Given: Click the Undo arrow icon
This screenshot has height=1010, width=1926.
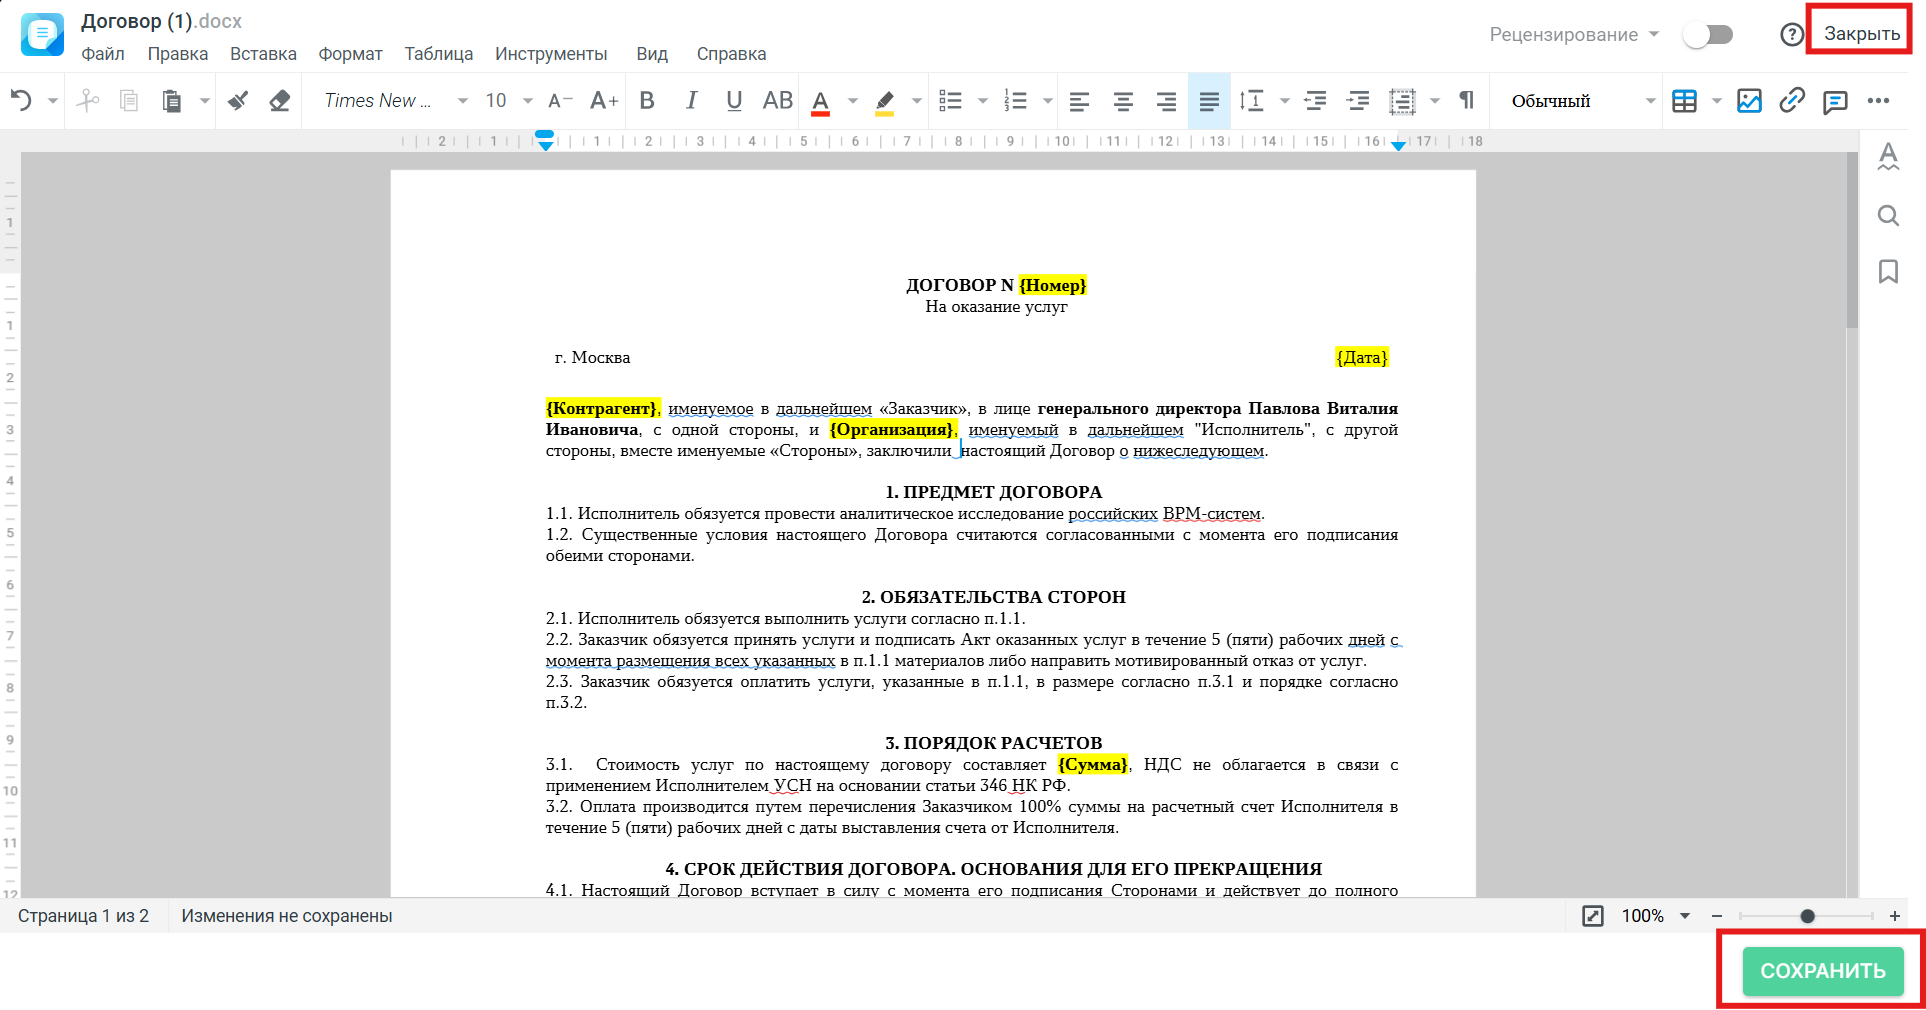Looking at the screenshot, I should (x=21, y=100).
